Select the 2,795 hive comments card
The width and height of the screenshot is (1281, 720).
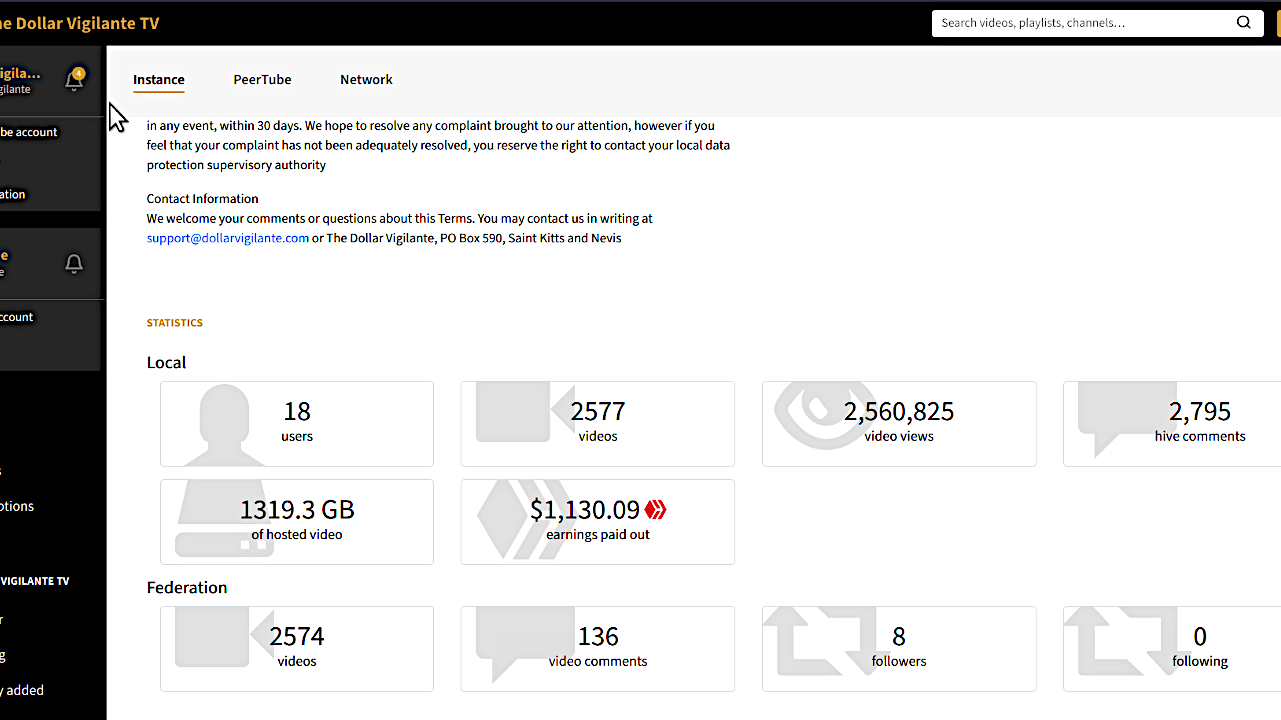pyautogui.click(x=1172, y=423)
